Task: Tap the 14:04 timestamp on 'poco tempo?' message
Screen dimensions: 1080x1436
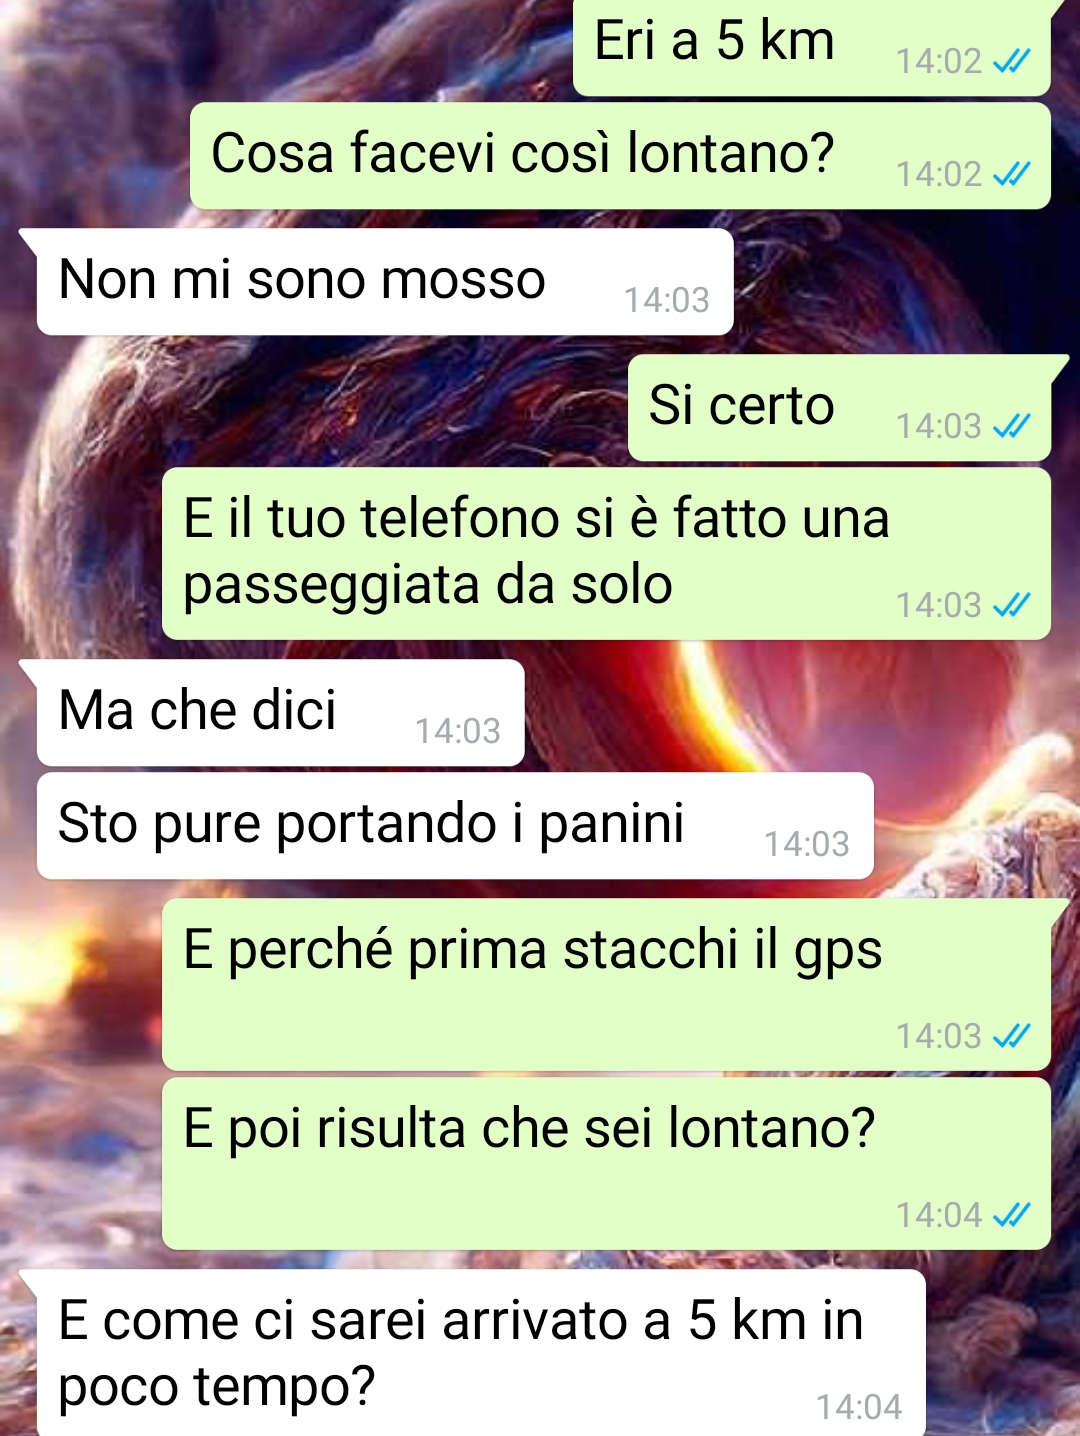Action: coord(859,1408)
